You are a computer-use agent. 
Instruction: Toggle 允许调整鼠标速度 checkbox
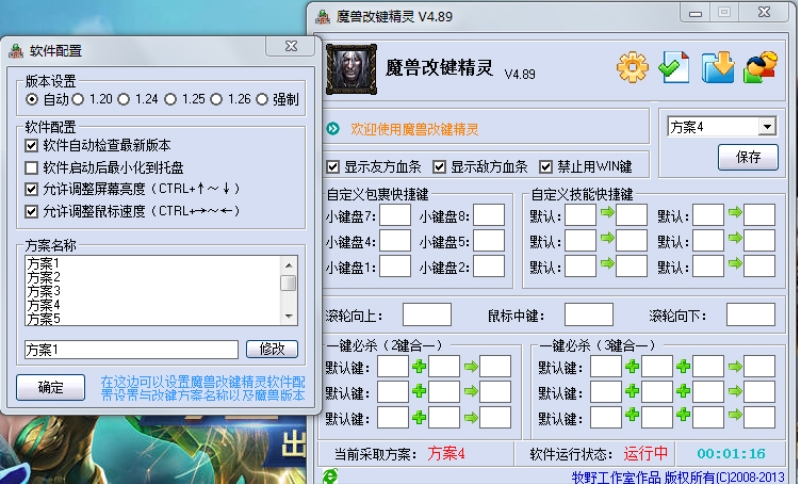[32, 211]
